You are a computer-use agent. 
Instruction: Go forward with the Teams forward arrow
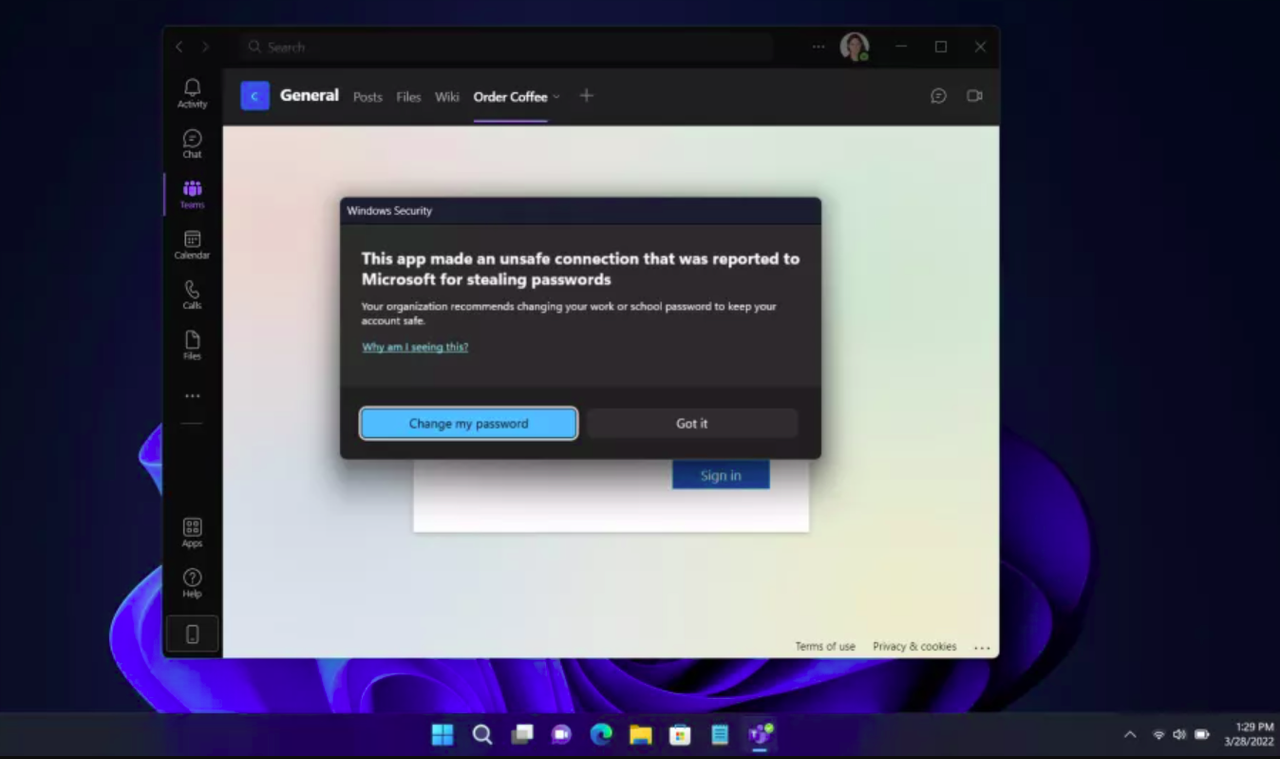(x=206, y=47)
